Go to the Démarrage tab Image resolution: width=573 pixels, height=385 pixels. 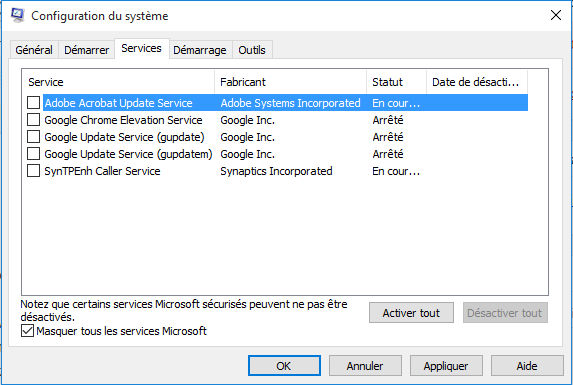click(200, 50)
